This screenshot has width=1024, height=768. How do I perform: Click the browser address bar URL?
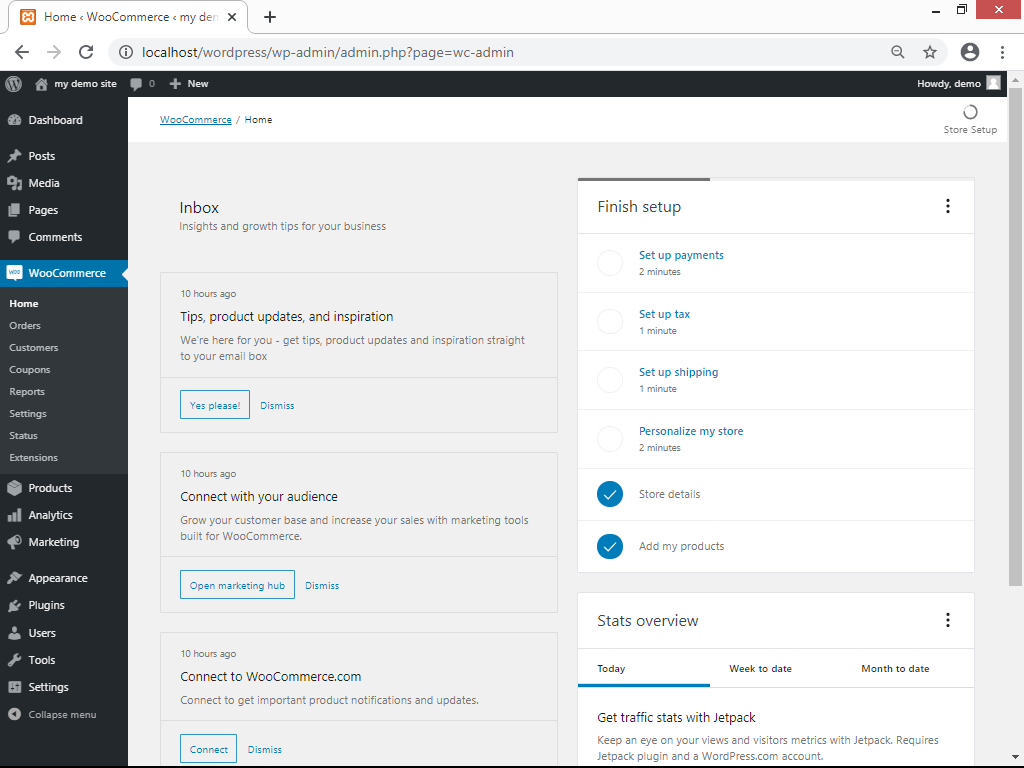(328, 52)
